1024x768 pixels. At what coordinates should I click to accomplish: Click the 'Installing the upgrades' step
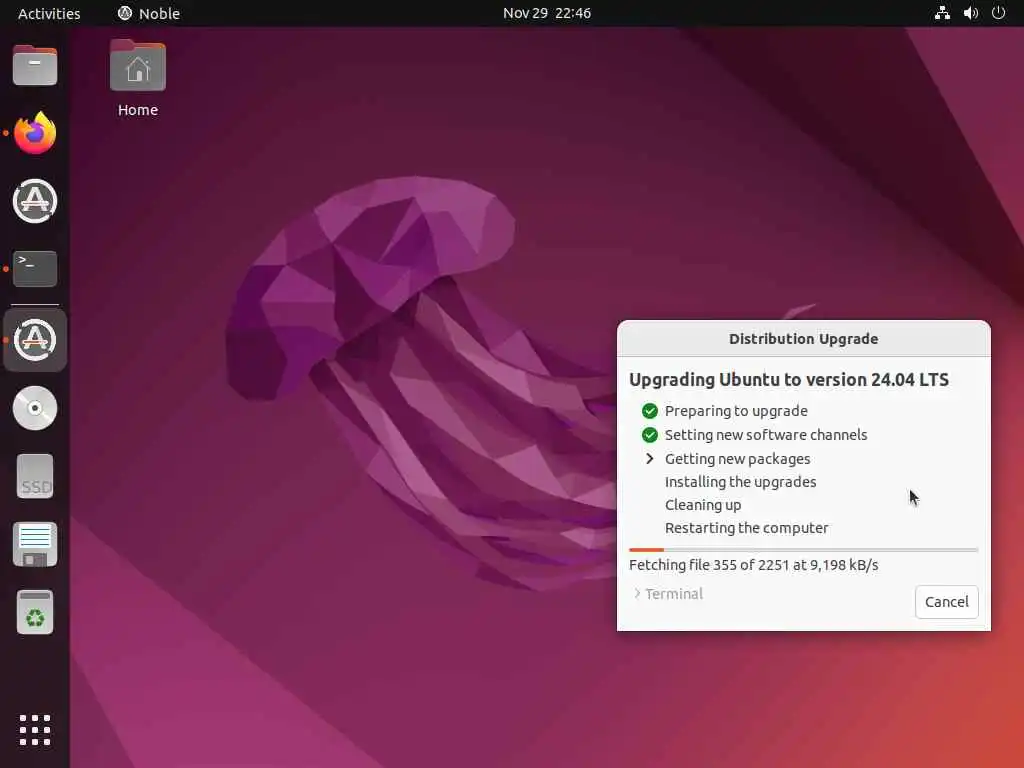pyautogui.click(x=741, y=482)
